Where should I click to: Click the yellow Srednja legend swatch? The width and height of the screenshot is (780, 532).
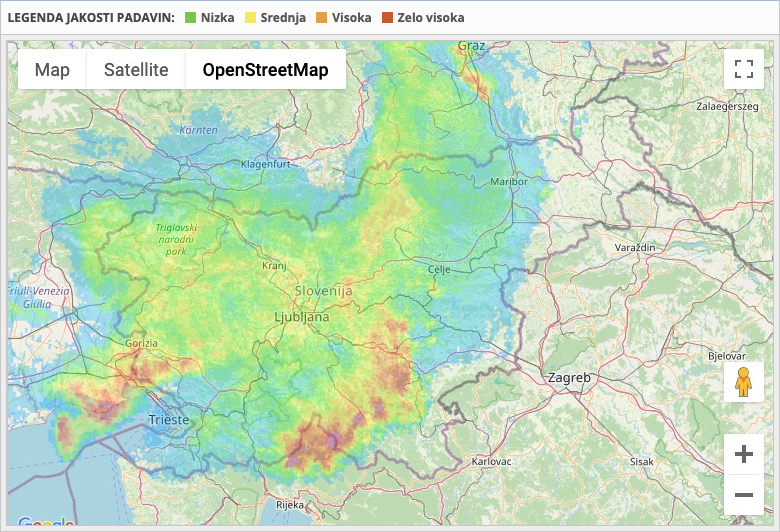250,18
